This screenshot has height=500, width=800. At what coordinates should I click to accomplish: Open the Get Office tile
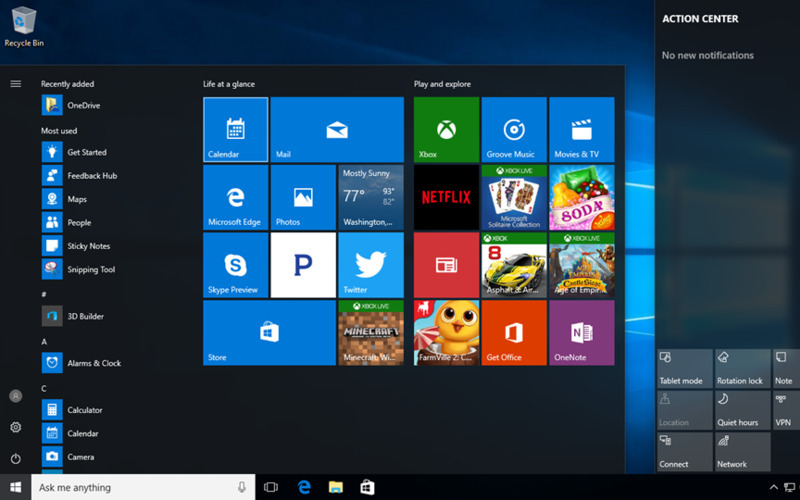pyautogui.click(x=514, y=333)
